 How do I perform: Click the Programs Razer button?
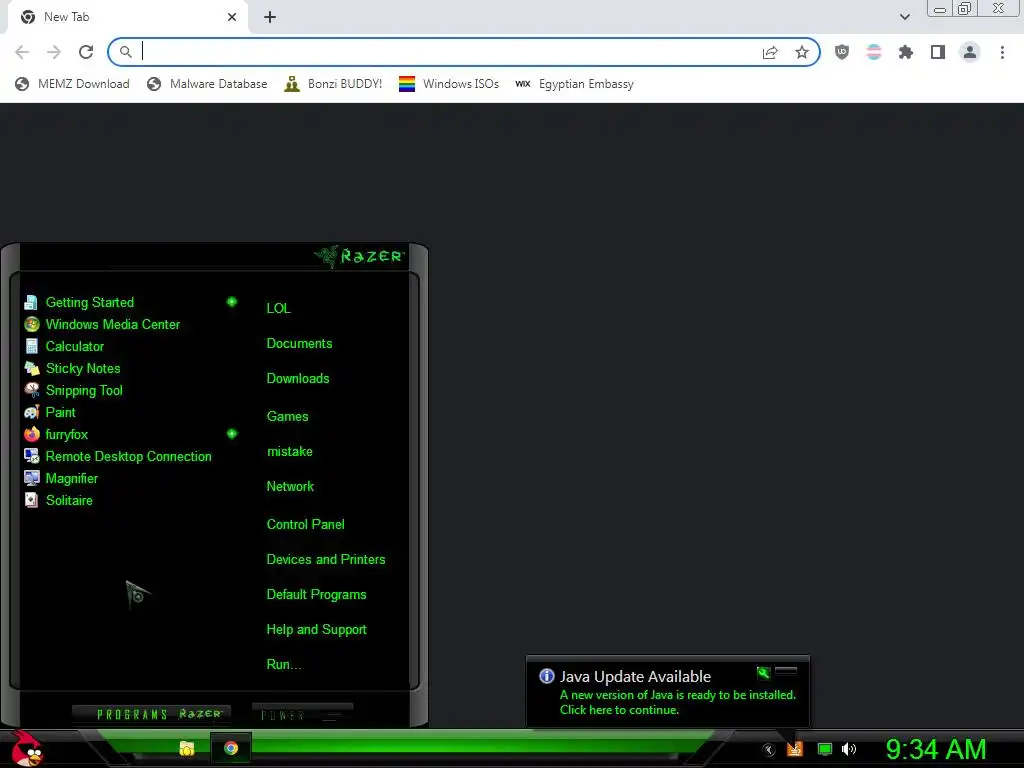pyautogui.click(x=152, y=714)
